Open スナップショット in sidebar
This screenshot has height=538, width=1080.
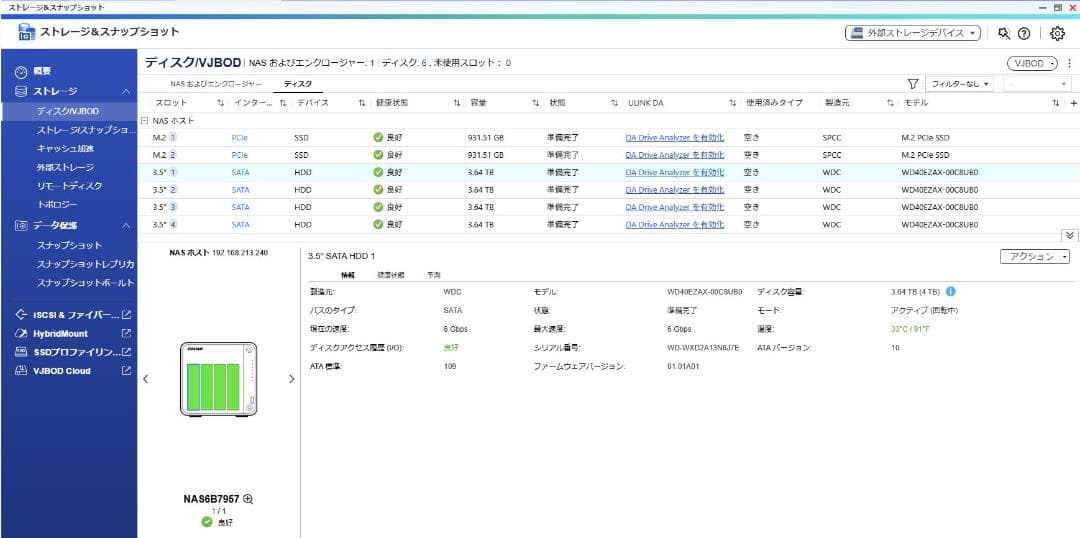click(70, 245)
